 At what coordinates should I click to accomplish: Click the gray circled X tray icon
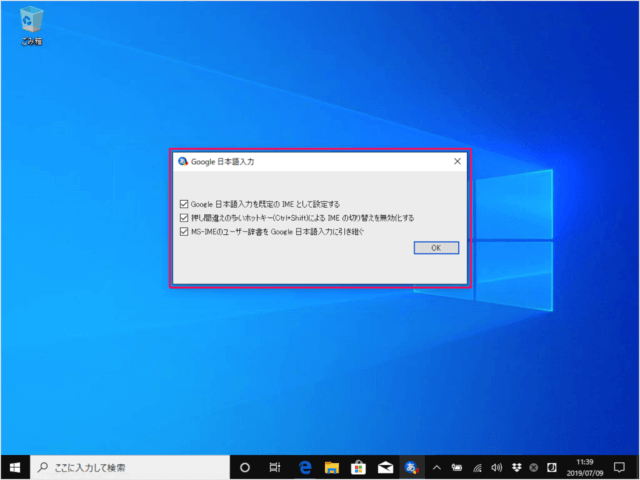coord(534,468)
